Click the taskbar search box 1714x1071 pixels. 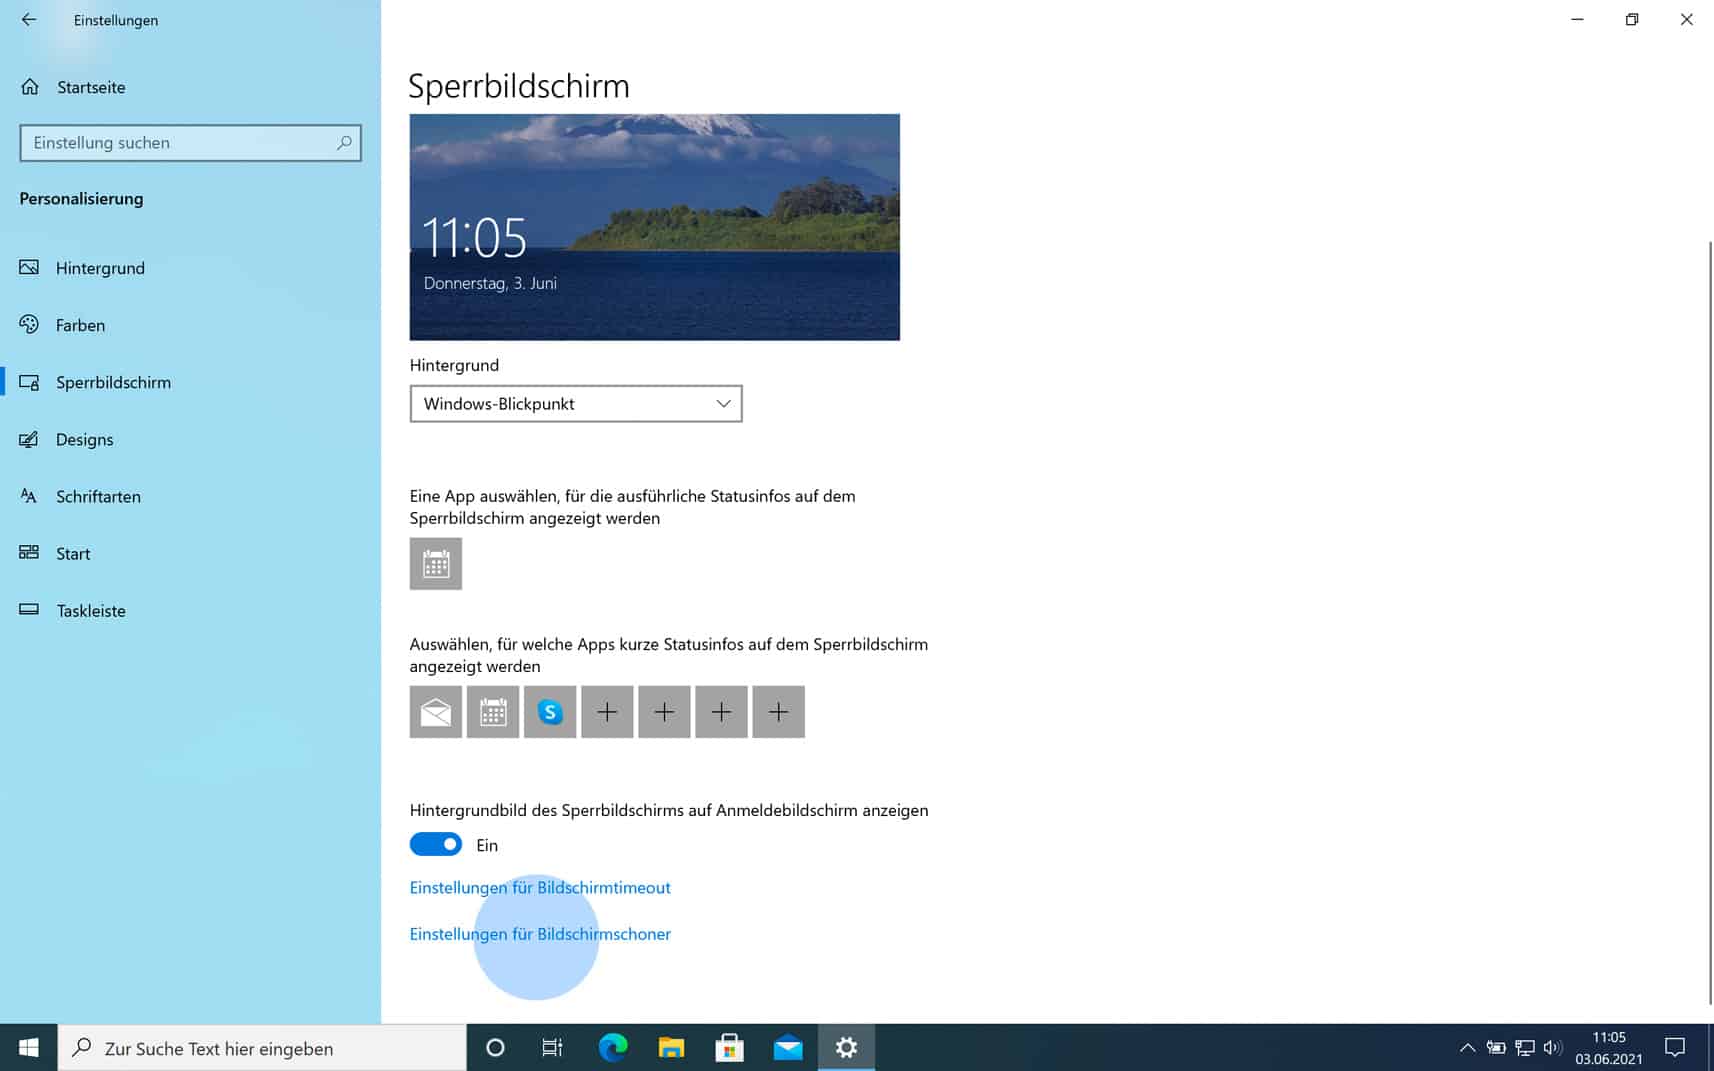(262, 1047)
